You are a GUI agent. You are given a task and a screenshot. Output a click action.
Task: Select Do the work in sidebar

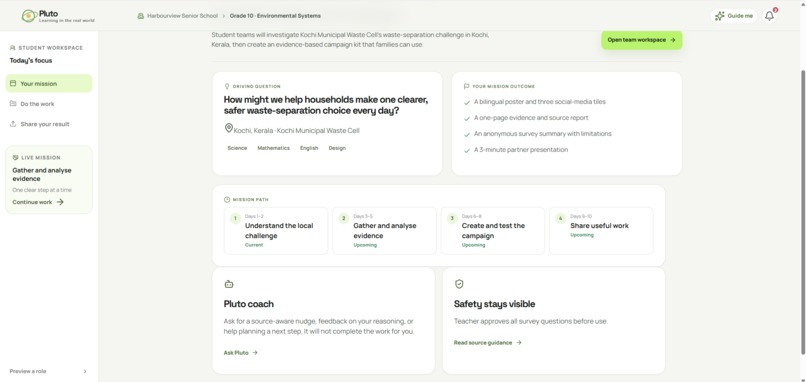click(x=49, y=104)
